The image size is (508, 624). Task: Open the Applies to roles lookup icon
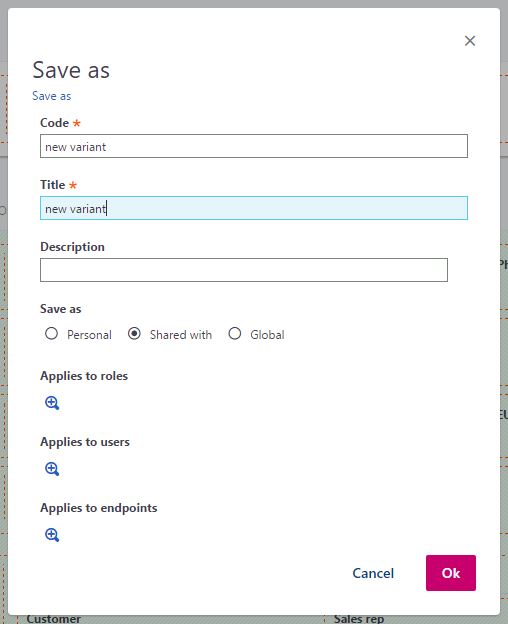pos(52,403)
